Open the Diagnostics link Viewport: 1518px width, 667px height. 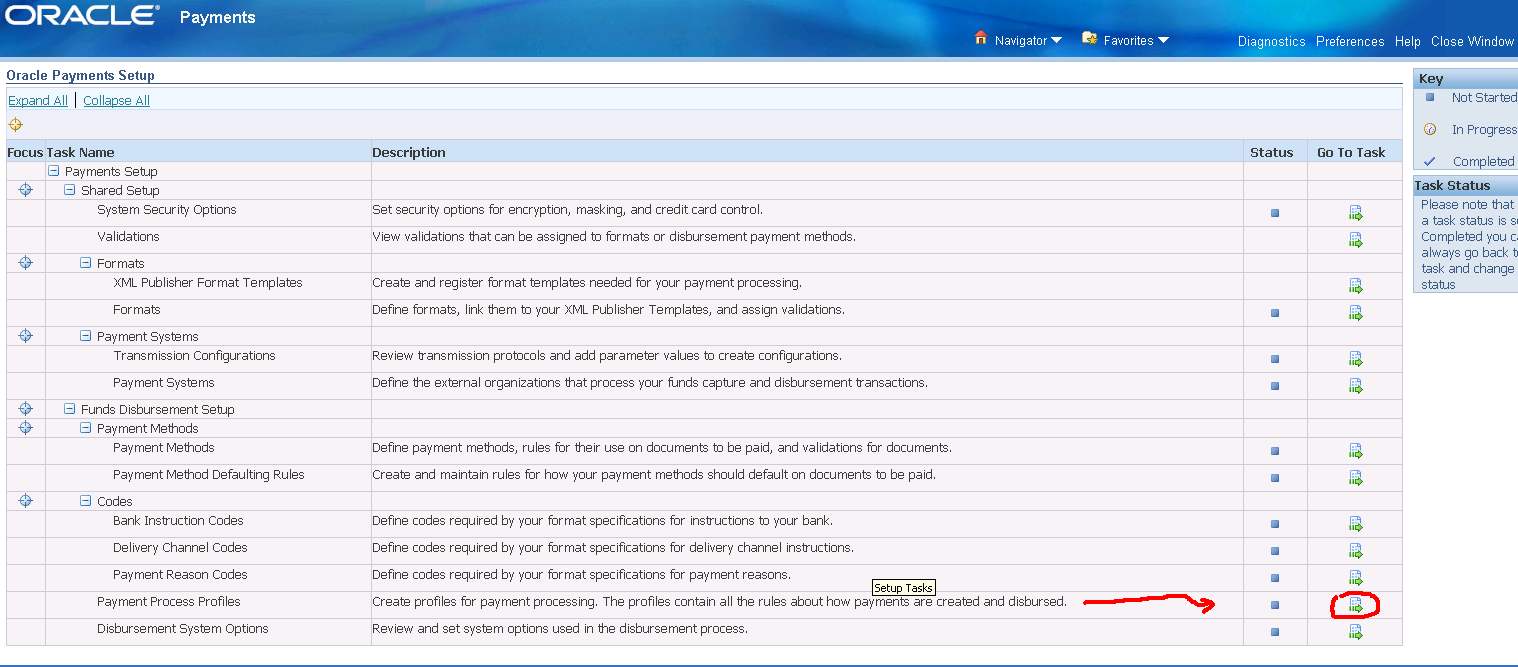[x=1271, y=41]
